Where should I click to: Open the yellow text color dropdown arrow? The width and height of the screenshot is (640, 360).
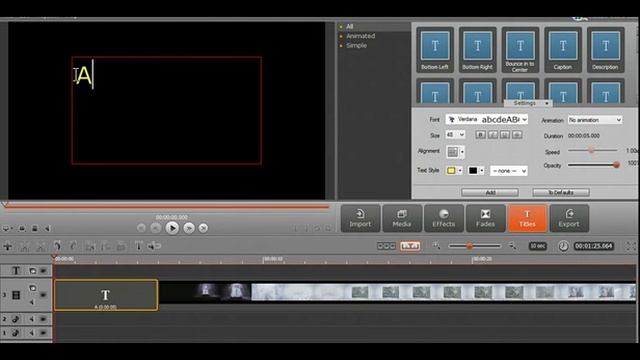[460, 171]
